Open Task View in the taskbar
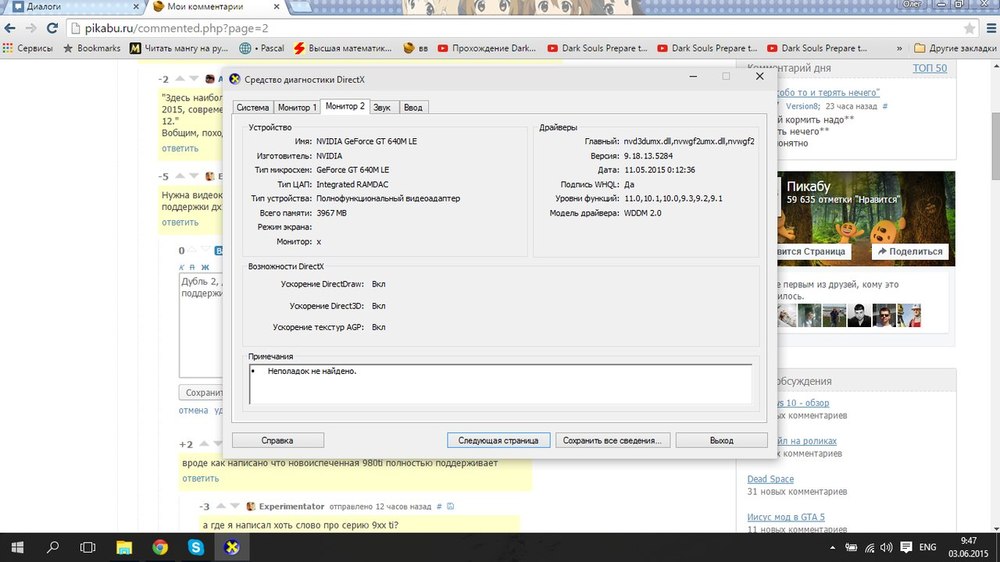Viewport: 1000px width, 562px height. tap(88, 547)
